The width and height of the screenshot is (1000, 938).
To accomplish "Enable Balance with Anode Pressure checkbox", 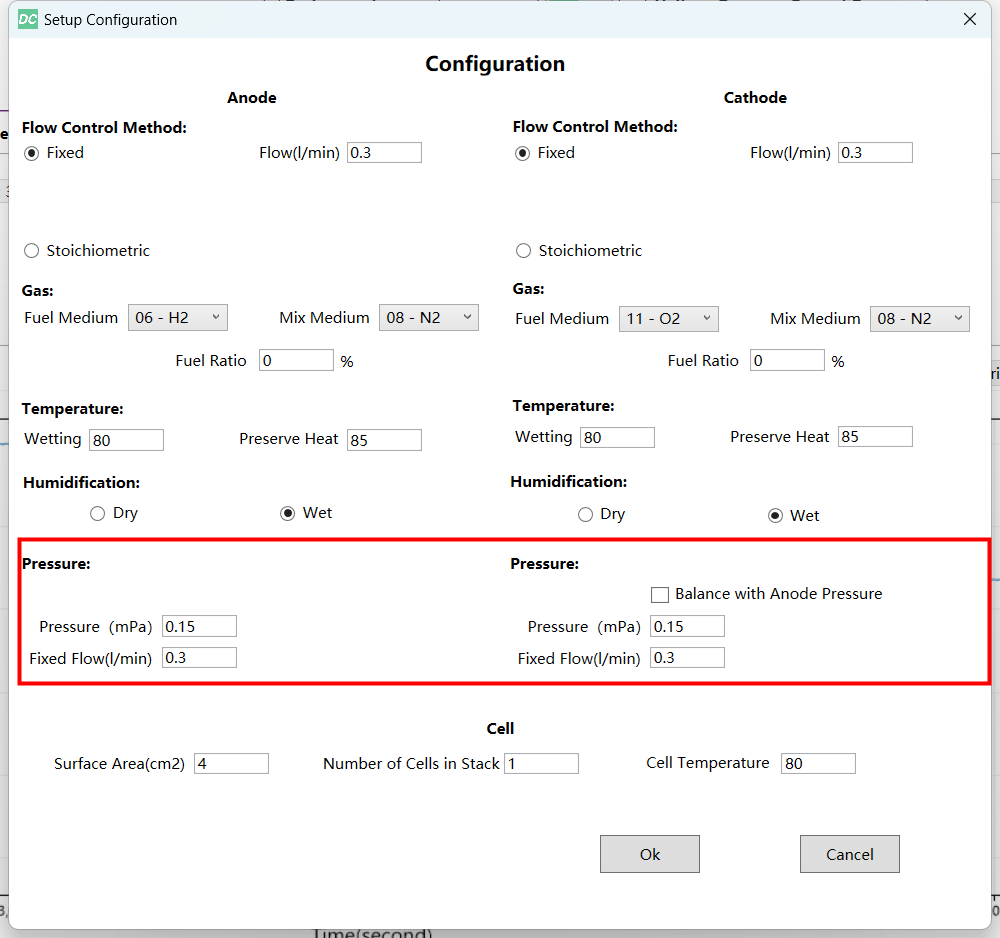I will point(660,595).
